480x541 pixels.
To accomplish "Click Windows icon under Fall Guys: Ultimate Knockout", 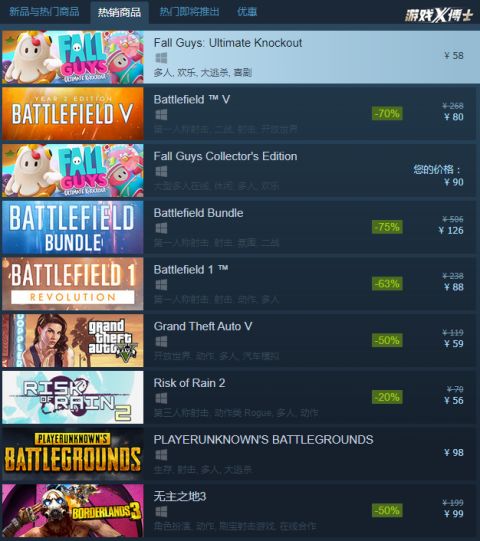I will (x=161, y=58).
